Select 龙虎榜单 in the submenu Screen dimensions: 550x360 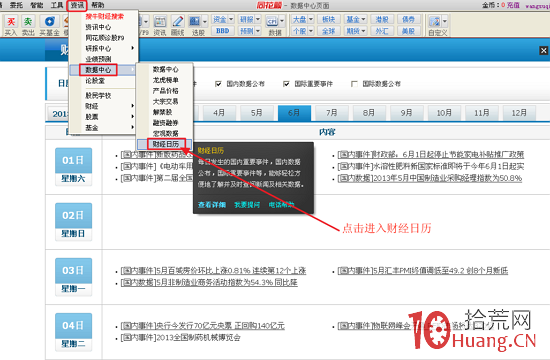point(165,80)
